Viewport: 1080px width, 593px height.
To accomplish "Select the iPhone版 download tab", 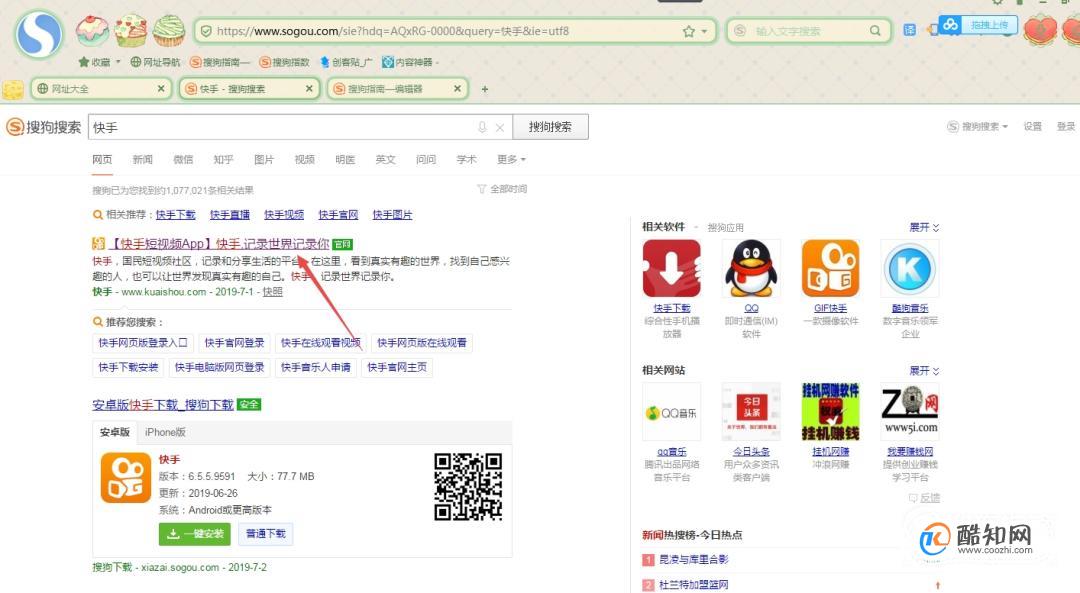I will point(165,432).
